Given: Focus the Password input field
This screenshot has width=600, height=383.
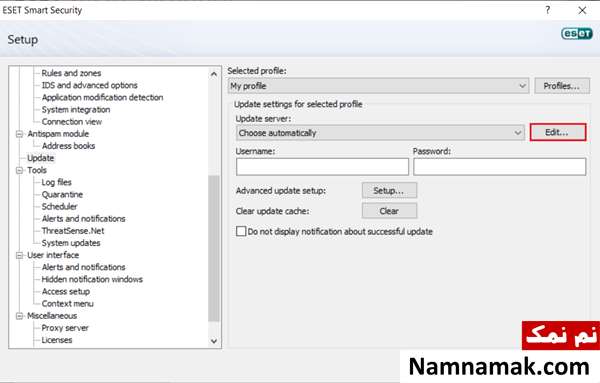Looking at the screenshot, I should (499, 167).
